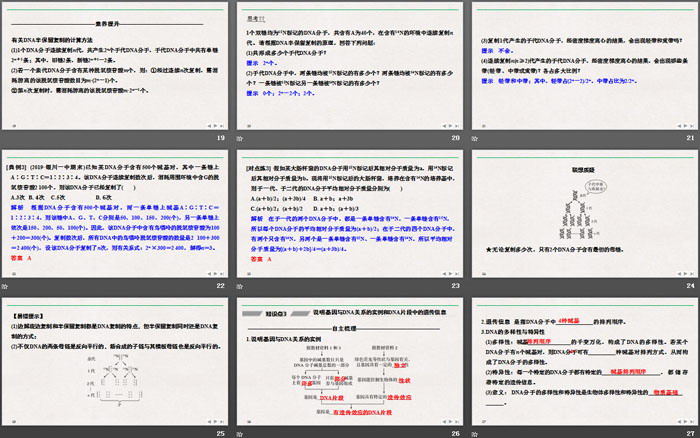Click the slide number 25 label
Image resolution: width=700 pixels, height=438 pixels.
click(221, 433)
